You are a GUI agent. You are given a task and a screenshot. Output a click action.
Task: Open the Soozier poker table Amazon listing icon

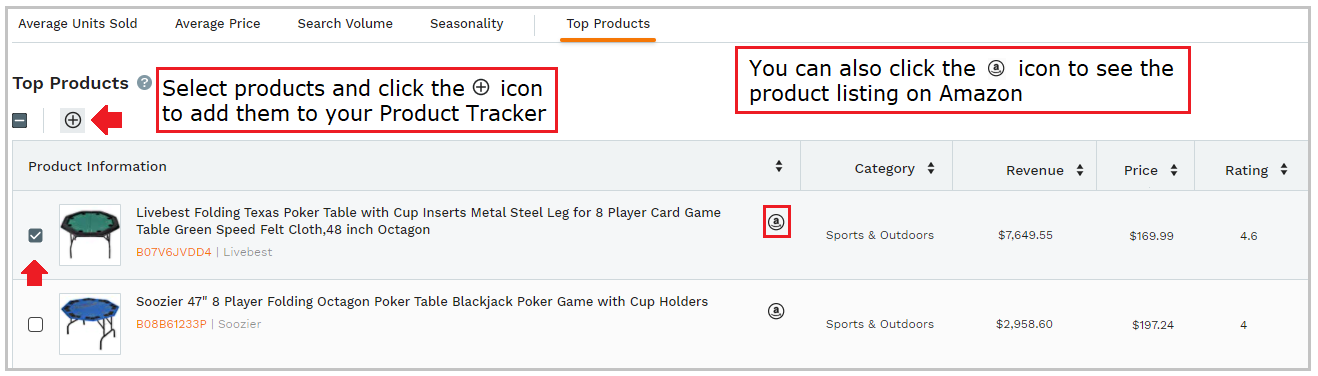click(776, 311)
